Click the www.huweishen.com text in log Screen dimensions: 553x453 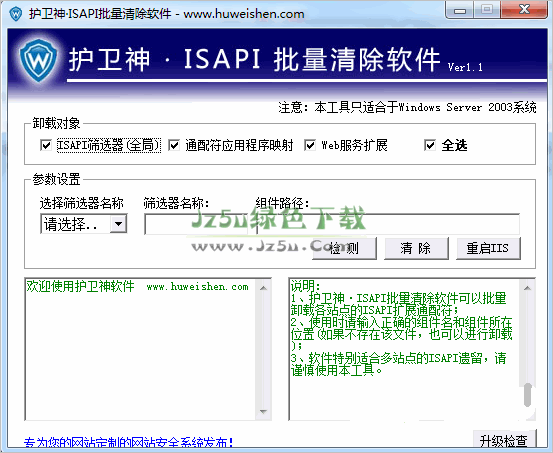[198, 287]
